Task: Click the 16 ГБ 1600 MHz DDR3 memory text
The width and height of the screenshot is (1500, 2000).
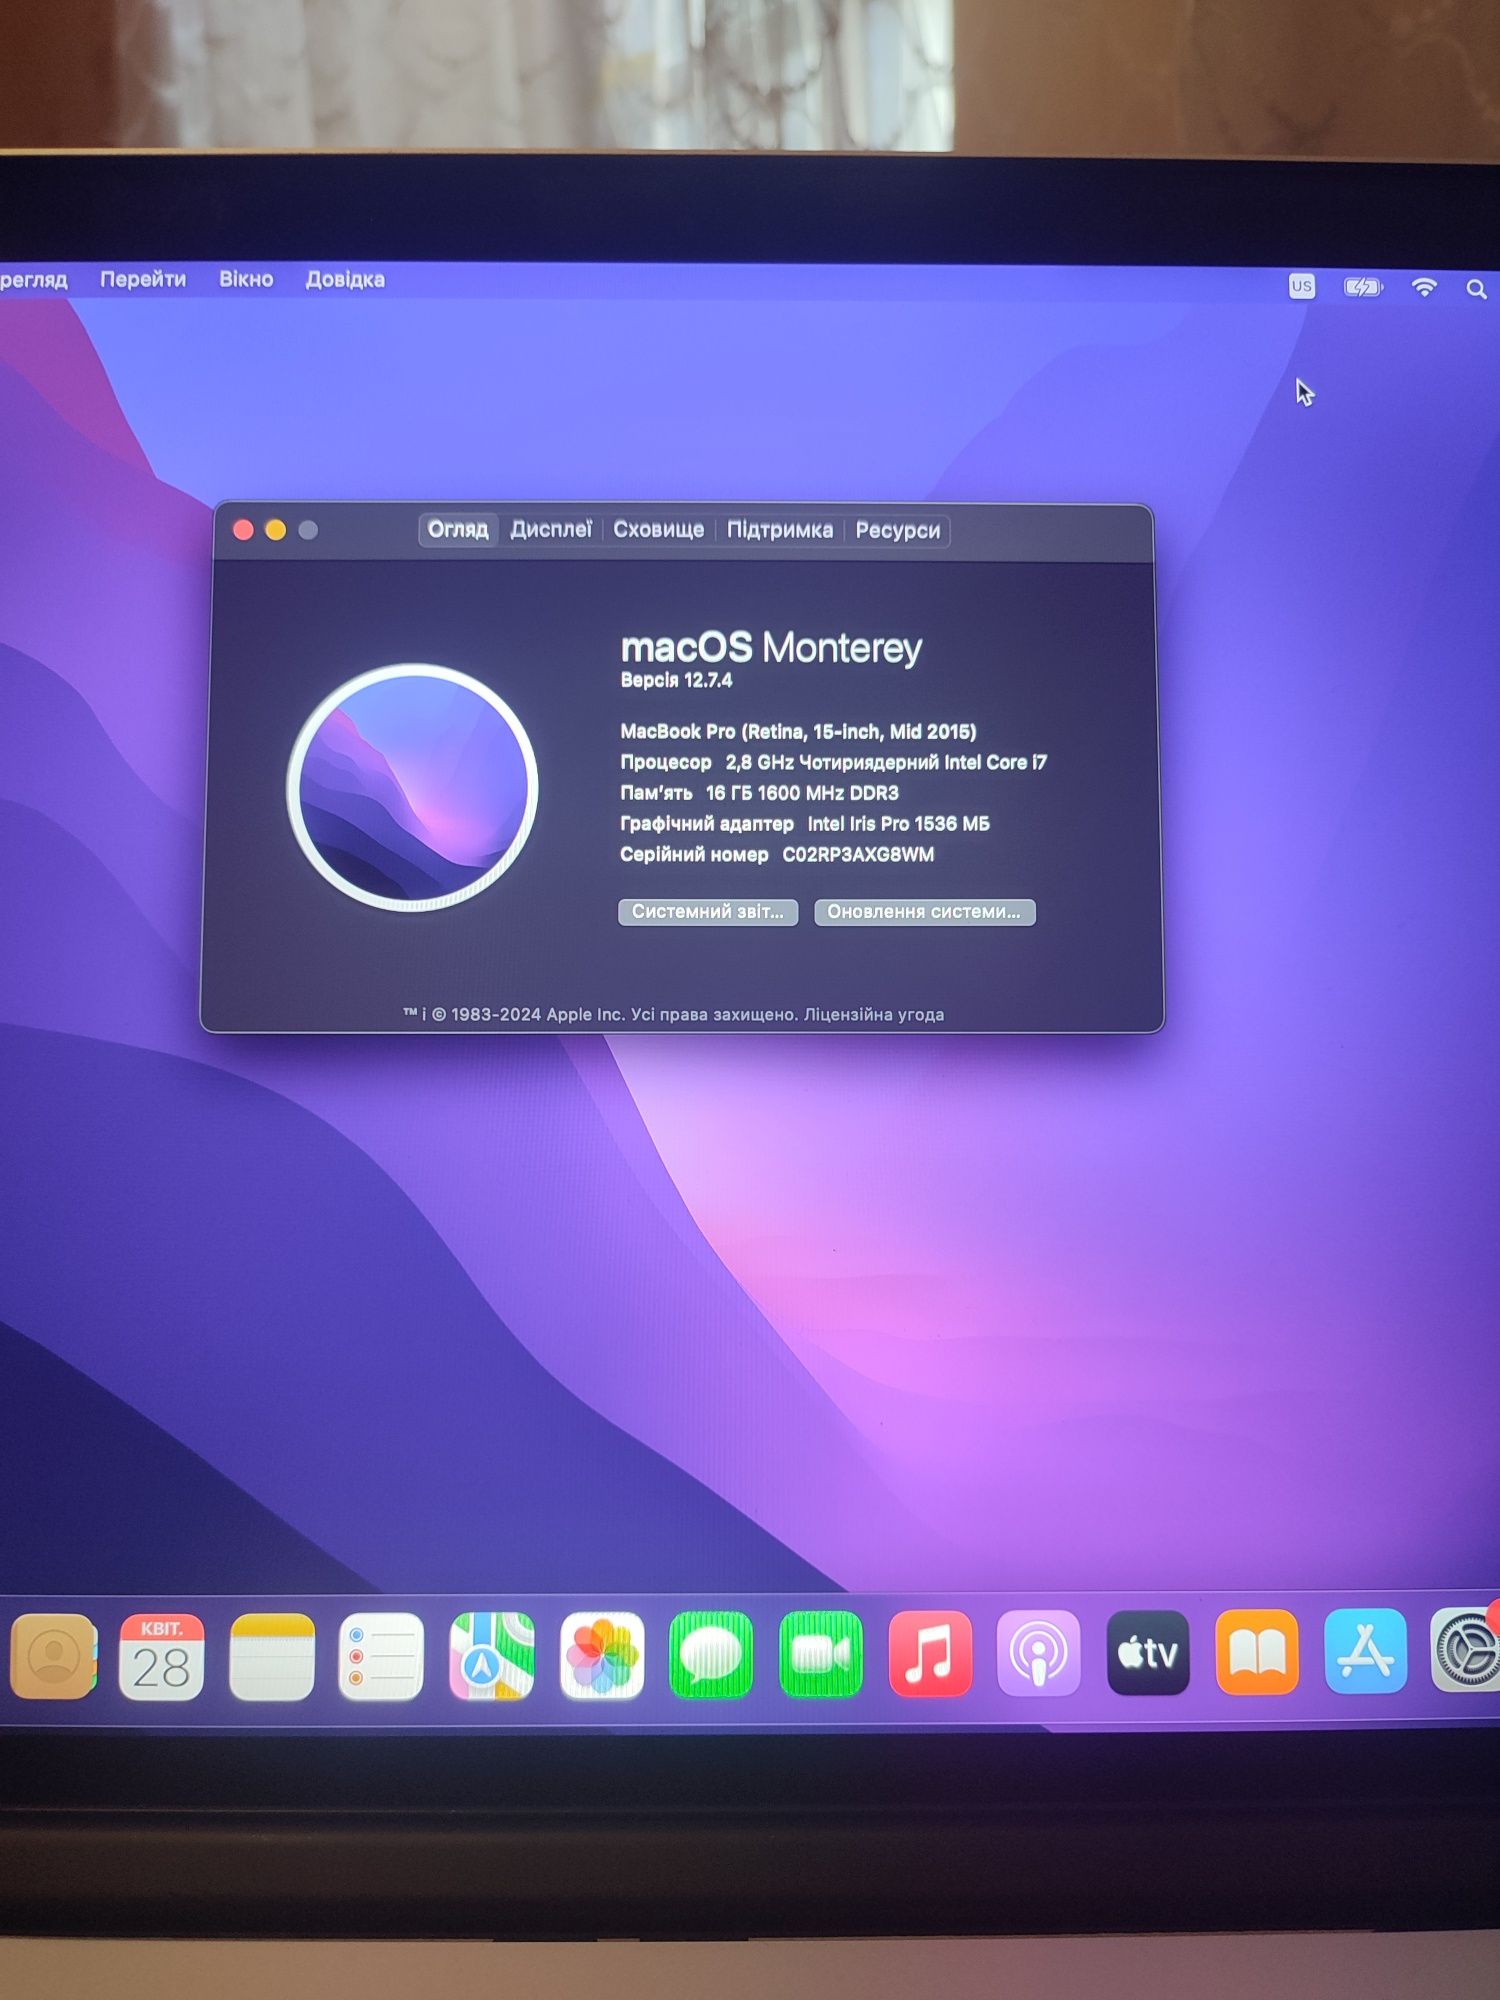Action: (802, 793)
